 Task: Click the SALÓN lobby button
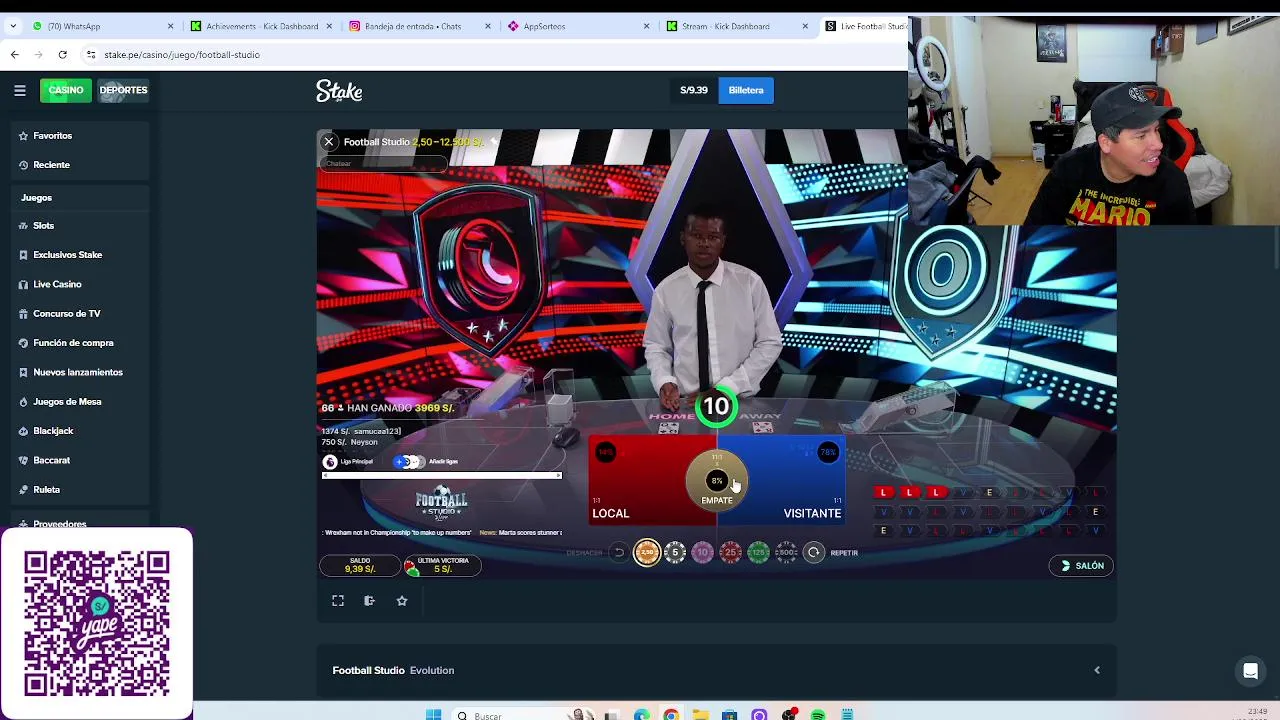(x=1081, y=566)
